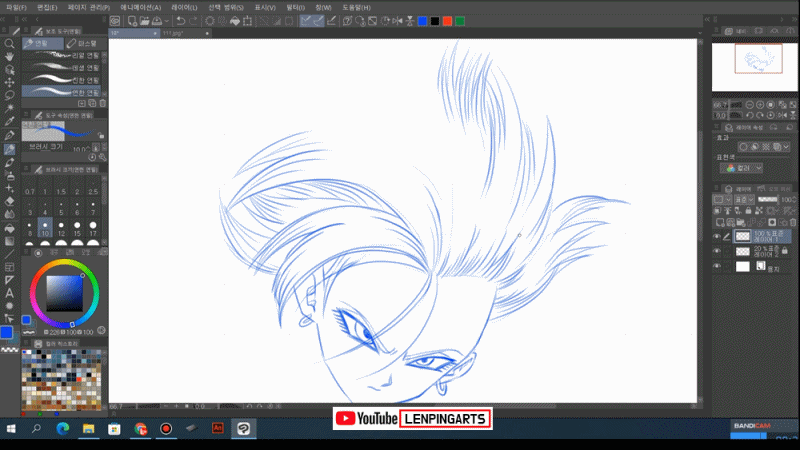Screen dimensions: 800x450
Task: Choose brush size 17 preset
Action: click(93, 228)
